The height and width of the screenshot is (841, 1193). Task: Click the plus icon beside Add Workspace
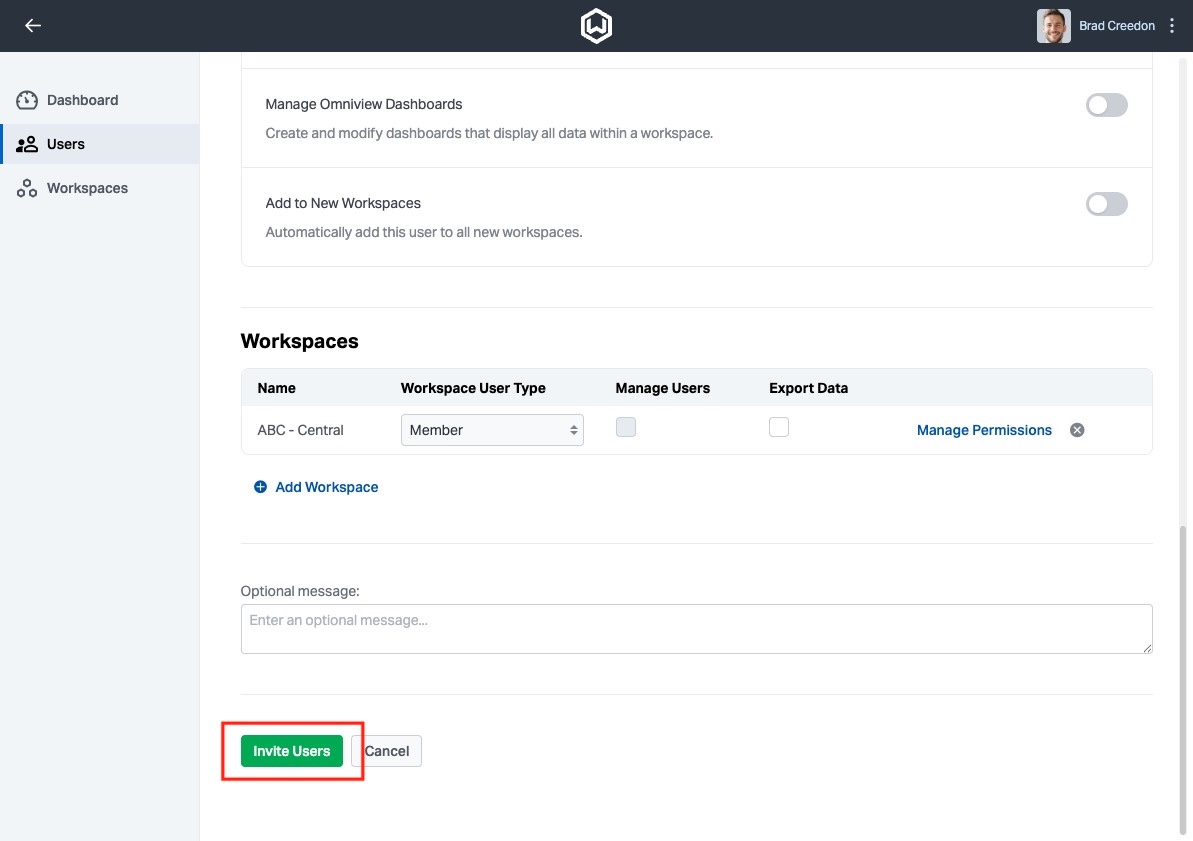click(x=260, y=487)
